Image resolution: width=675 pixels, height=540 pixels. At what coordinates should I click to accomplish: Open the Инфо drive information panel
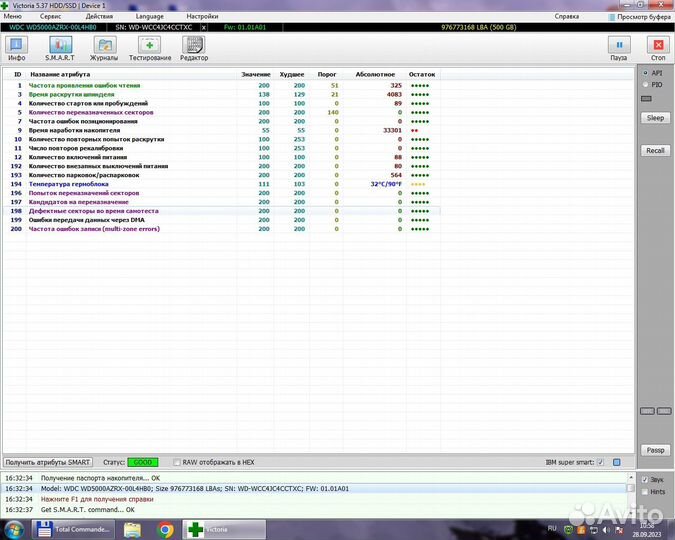pyautogui.click(x=16, y=48)
